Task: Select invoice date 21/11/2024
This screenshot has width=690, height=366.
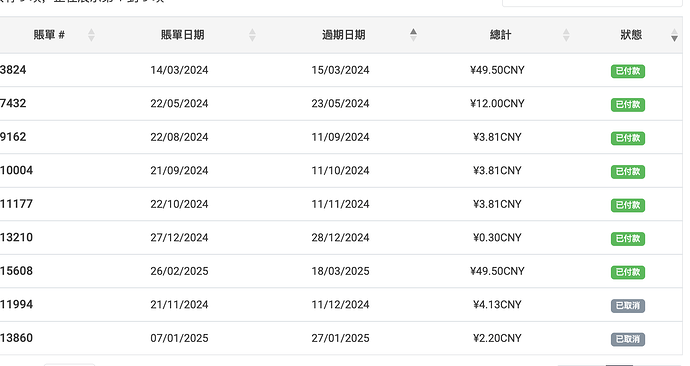Action: 179,304
